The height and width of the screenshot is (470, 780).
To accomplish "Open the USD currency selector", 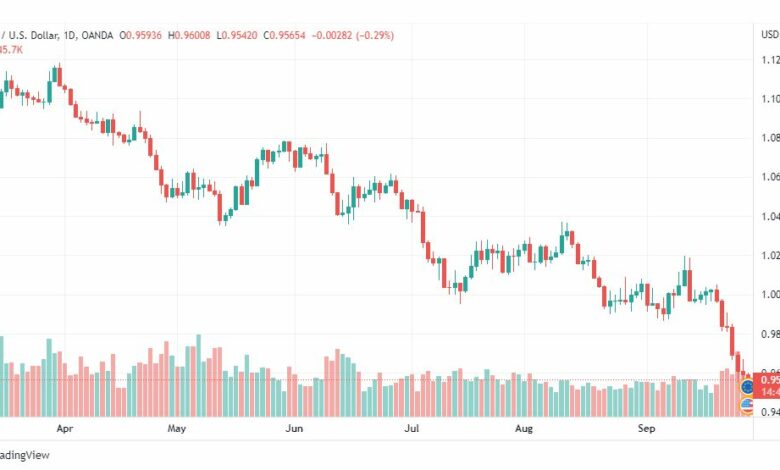I will 770,34.
